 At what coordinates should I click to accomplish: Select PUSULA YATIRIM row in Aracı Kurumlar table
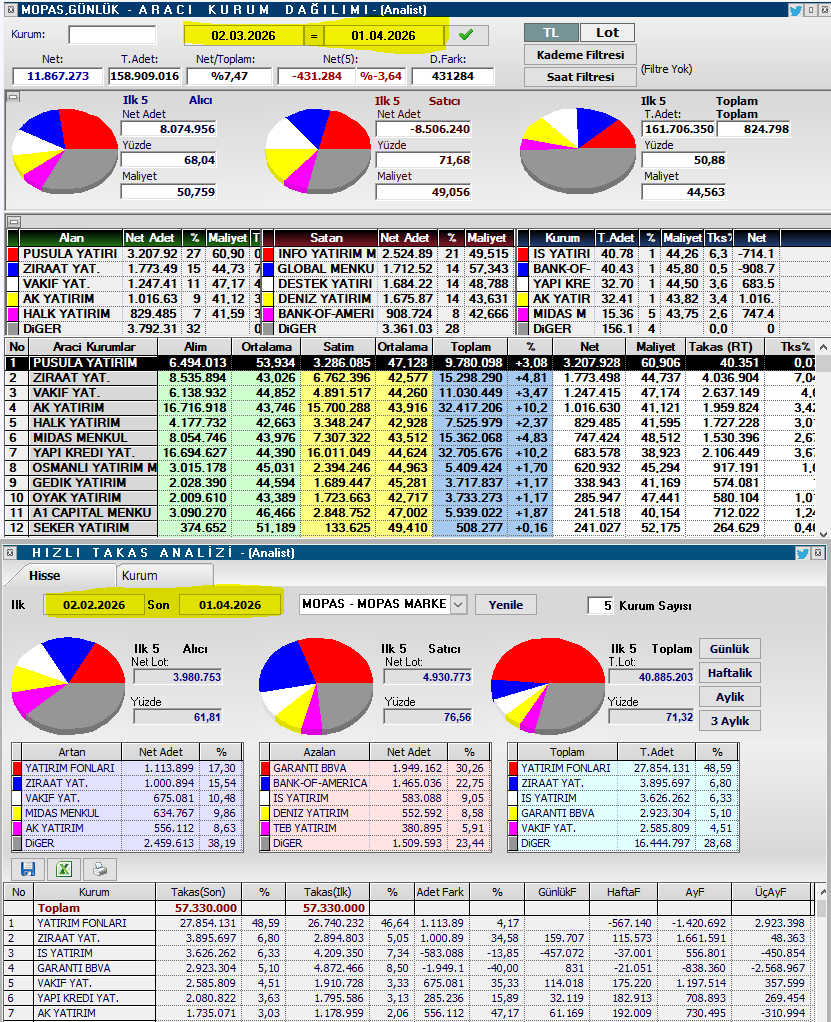pyautogui.click(x=409, y=362)
